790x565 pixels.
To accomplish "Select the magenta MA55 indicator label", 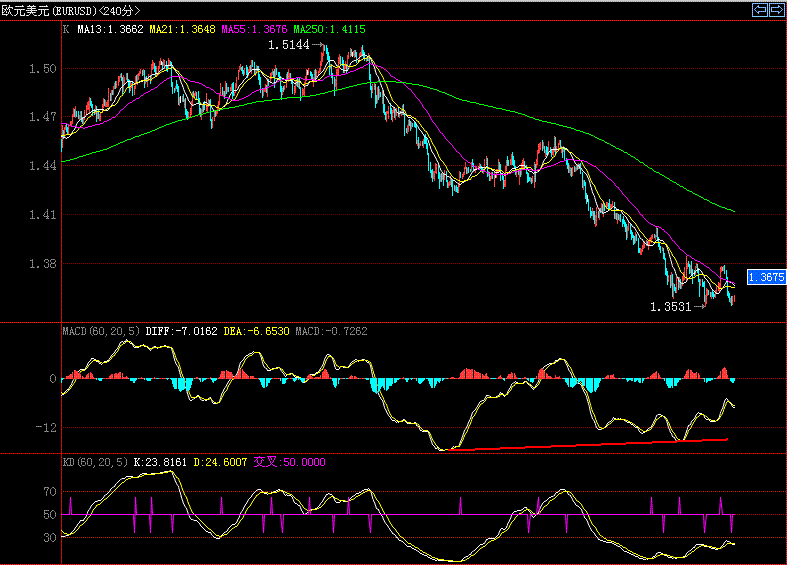I will point(252,30).
